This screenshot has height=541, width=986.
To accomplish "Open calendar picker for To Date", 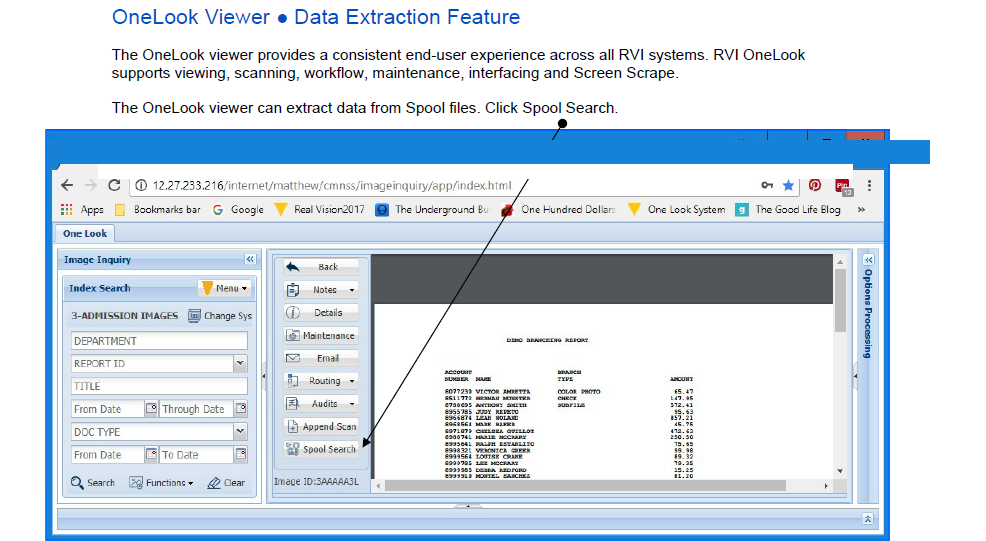I will (x=241, y=454).
